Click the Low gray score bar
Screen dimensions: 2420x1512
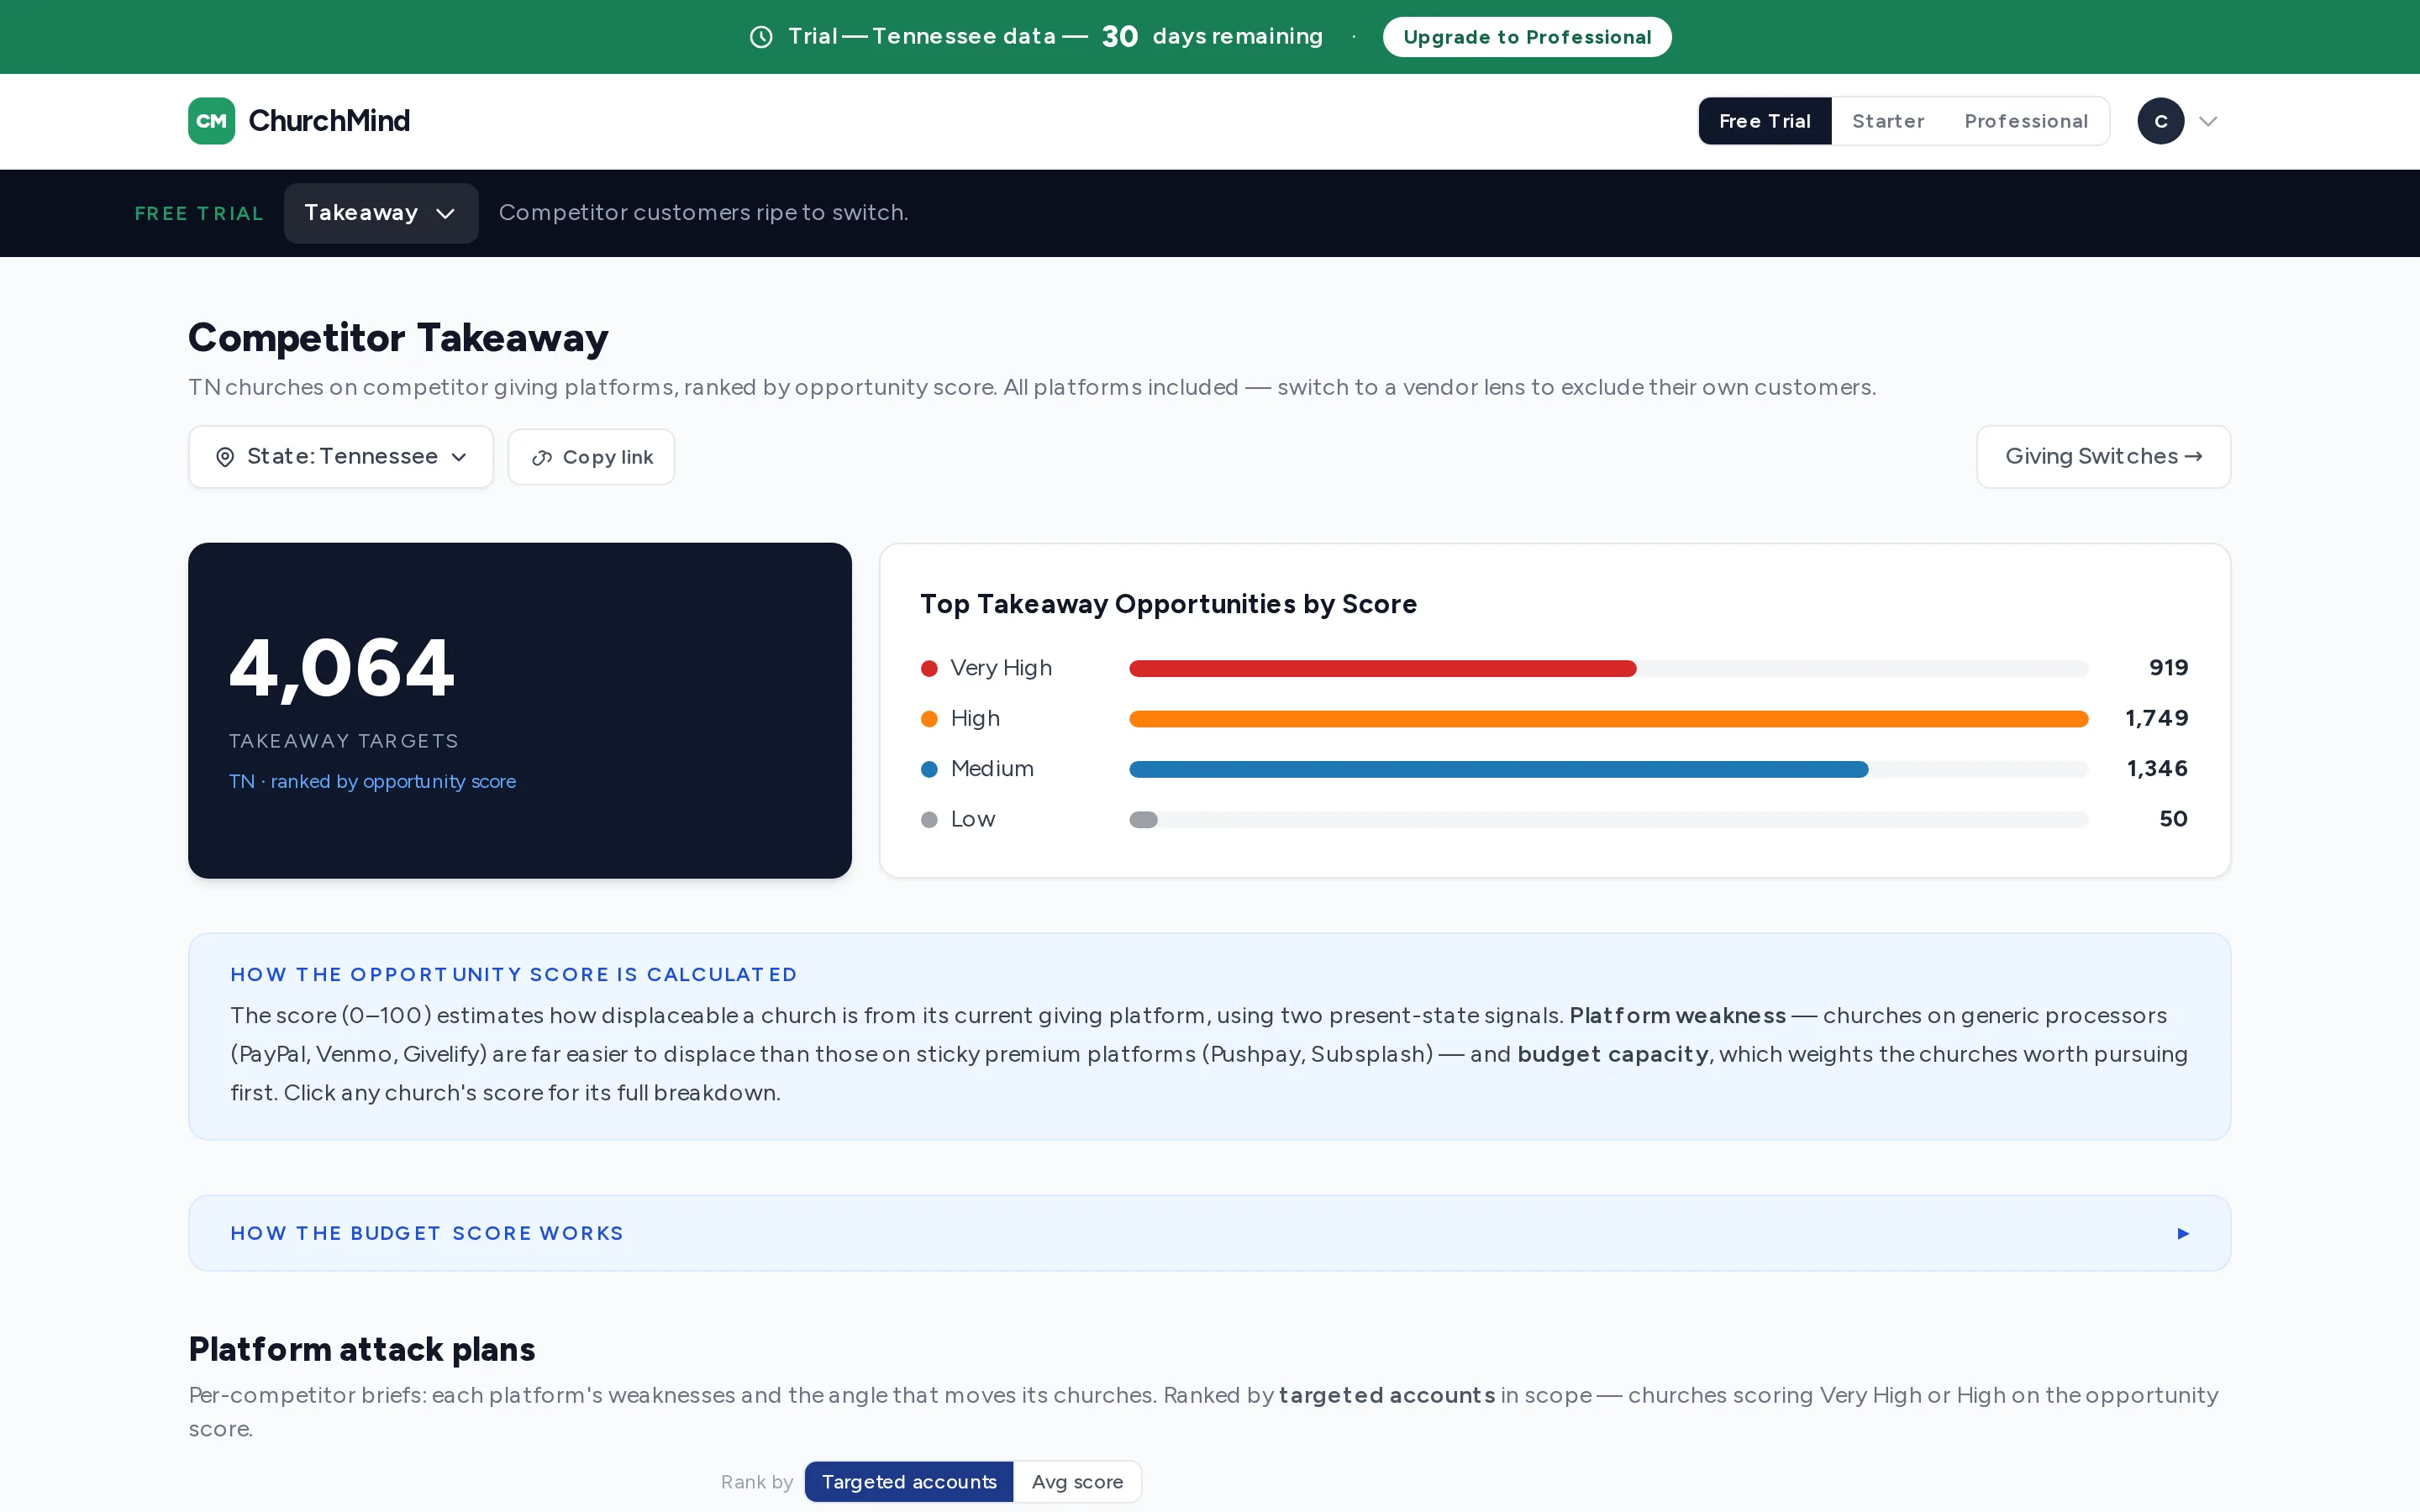(x=1143, y=820)
